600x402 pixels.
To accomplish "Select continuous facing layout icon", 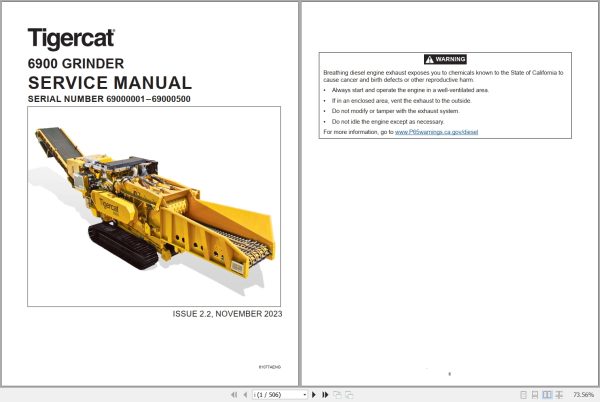I will (559, 394).
